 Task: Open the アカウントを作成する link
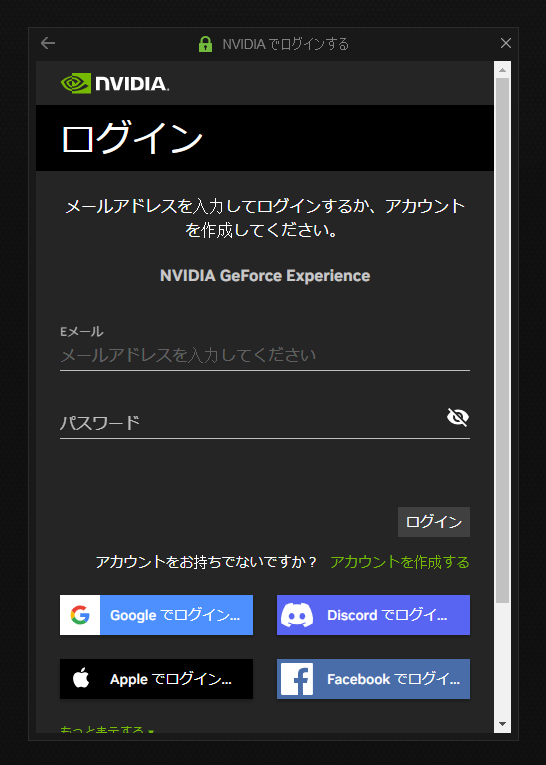pyautogui.click(x=400, y=562)
